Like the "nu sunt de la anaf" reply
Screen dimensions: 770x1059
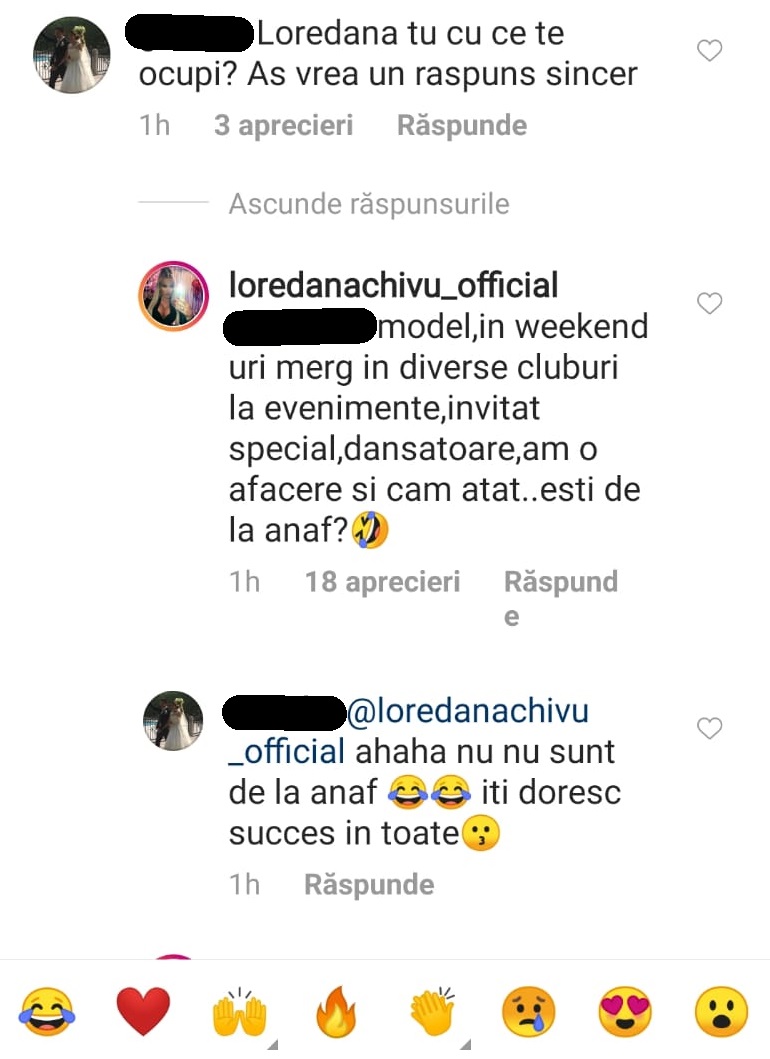[709, 729]
